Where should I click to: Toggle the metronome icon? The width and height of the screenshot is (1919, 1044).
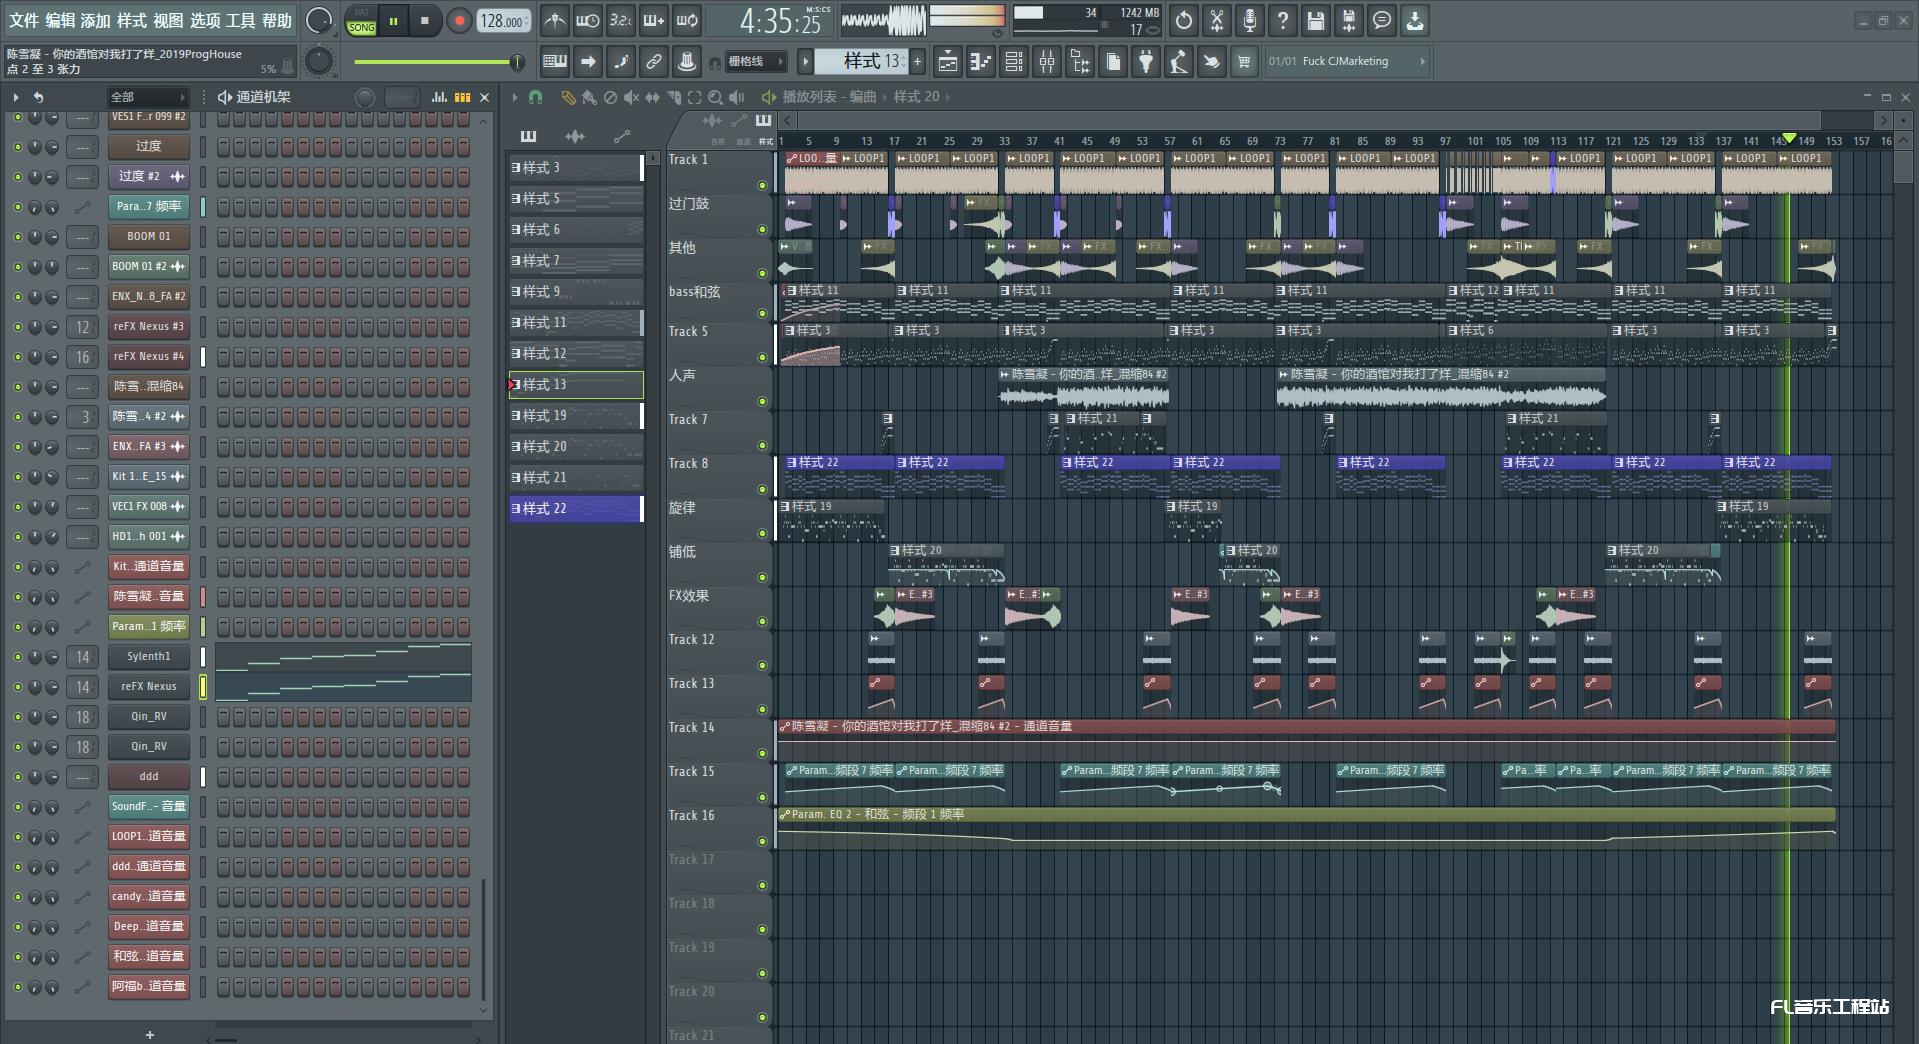pyautogui.click(x=555, y=20)
